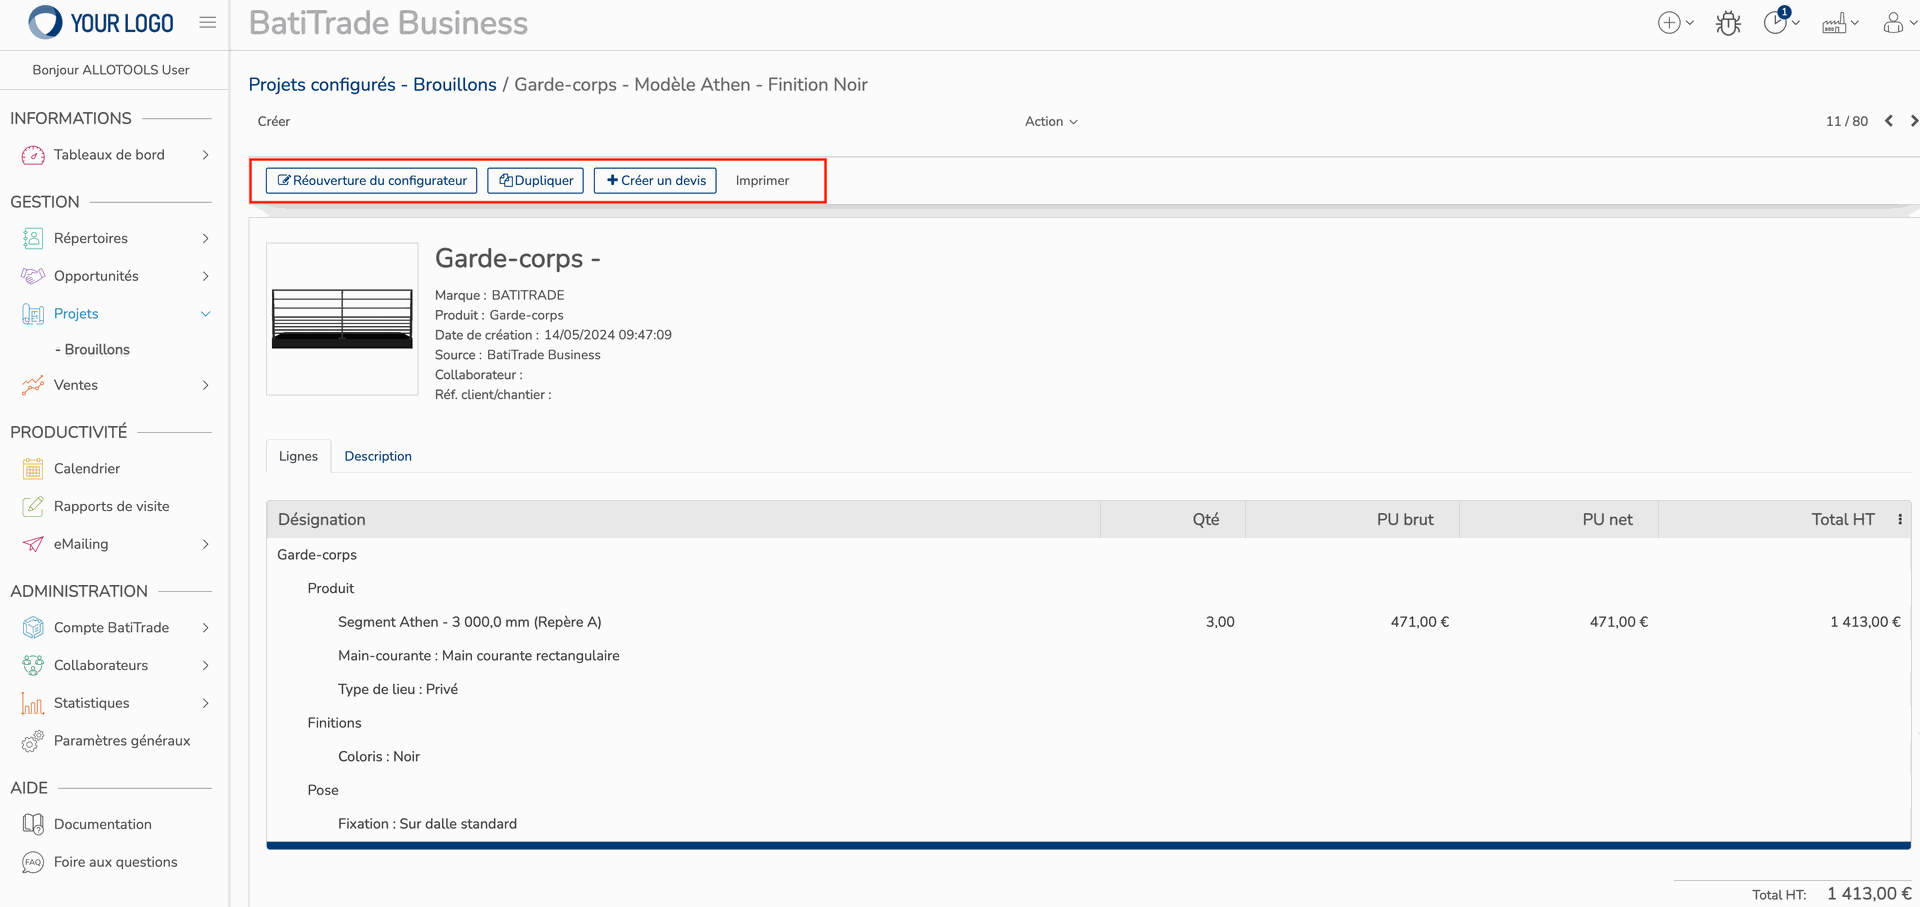Click the Tableaux de bord gauge icon
The width and height of the screenshot is (1920, 907).
coord(33,155)
